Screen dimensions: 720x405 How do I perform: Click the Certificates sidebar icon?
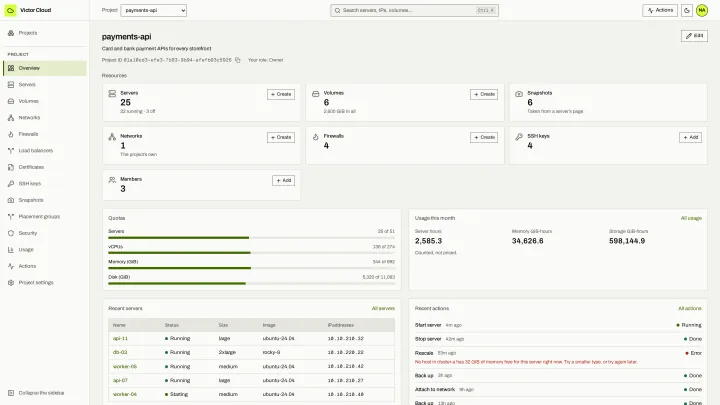click(11, 167)
